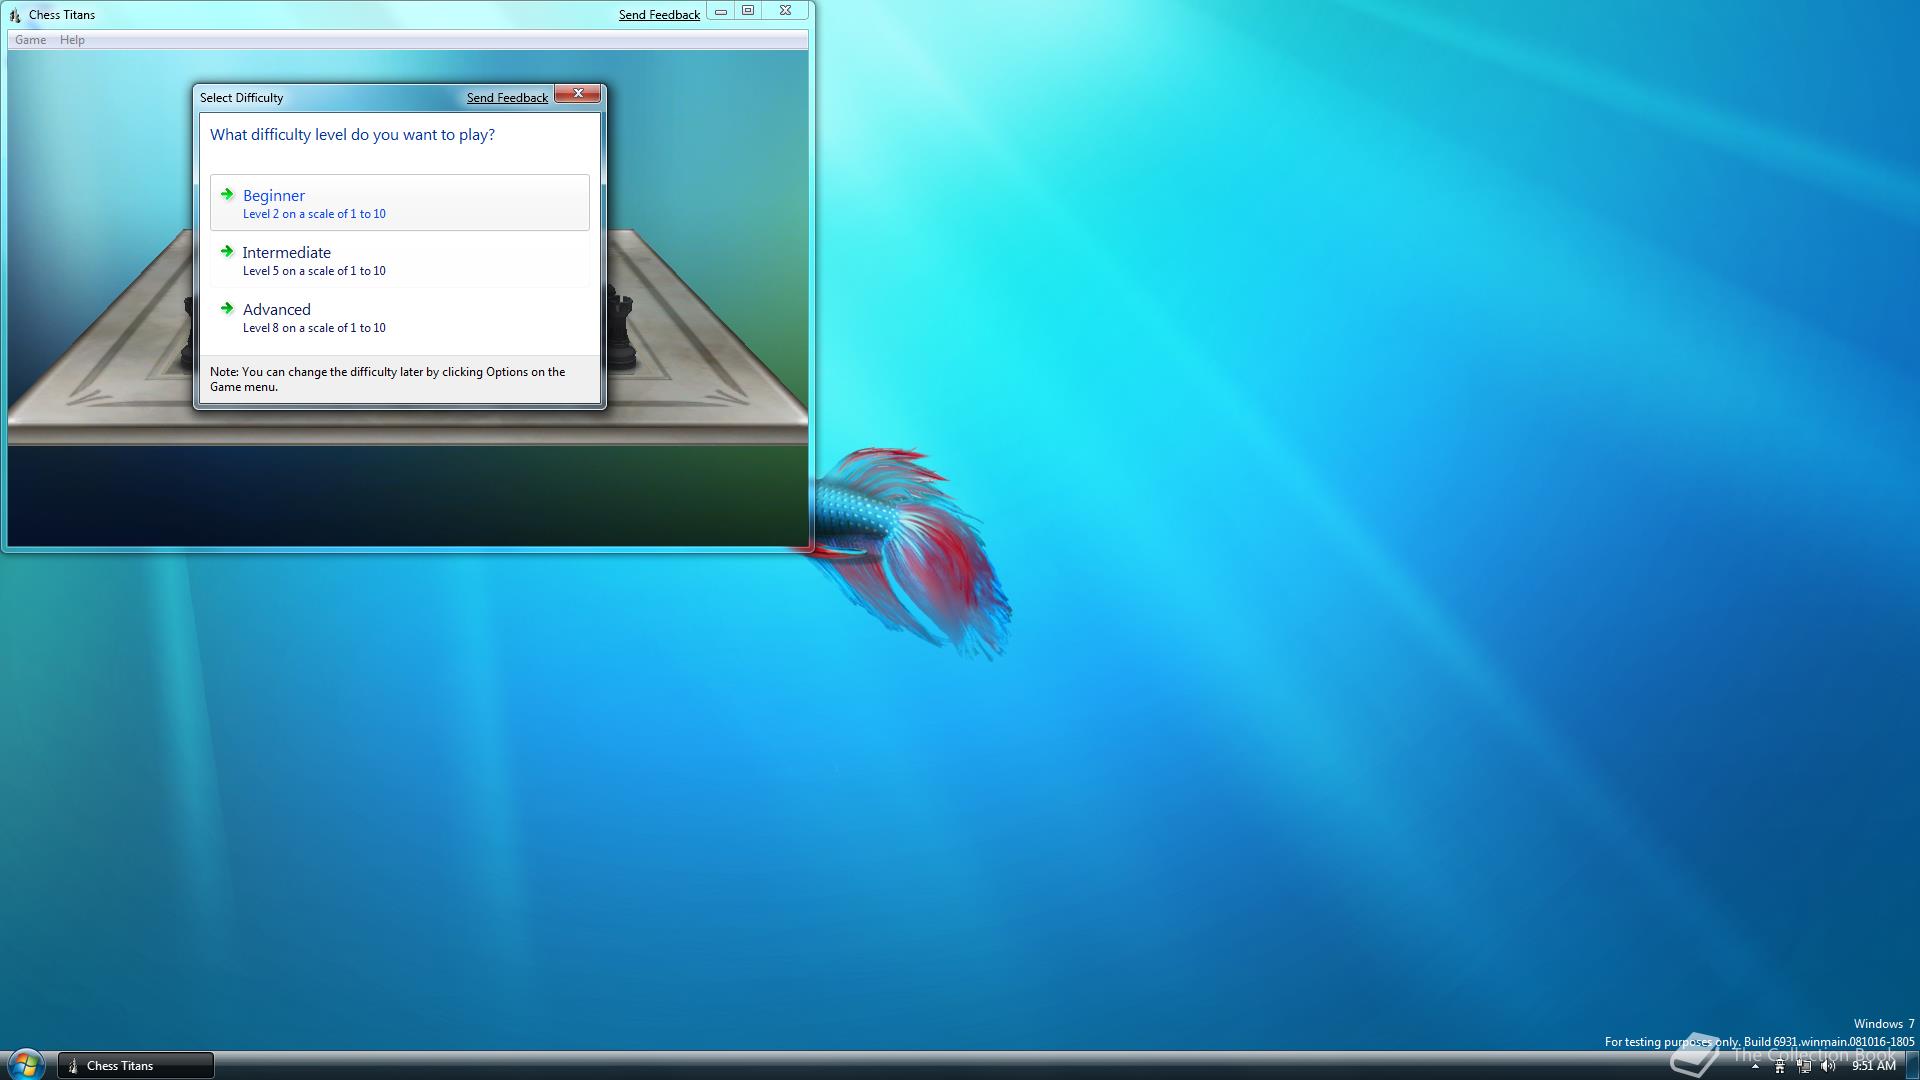The image size is (1920, 1080).
Task: Click the note about changing difficulty later
Action: [x=388, y=379]
